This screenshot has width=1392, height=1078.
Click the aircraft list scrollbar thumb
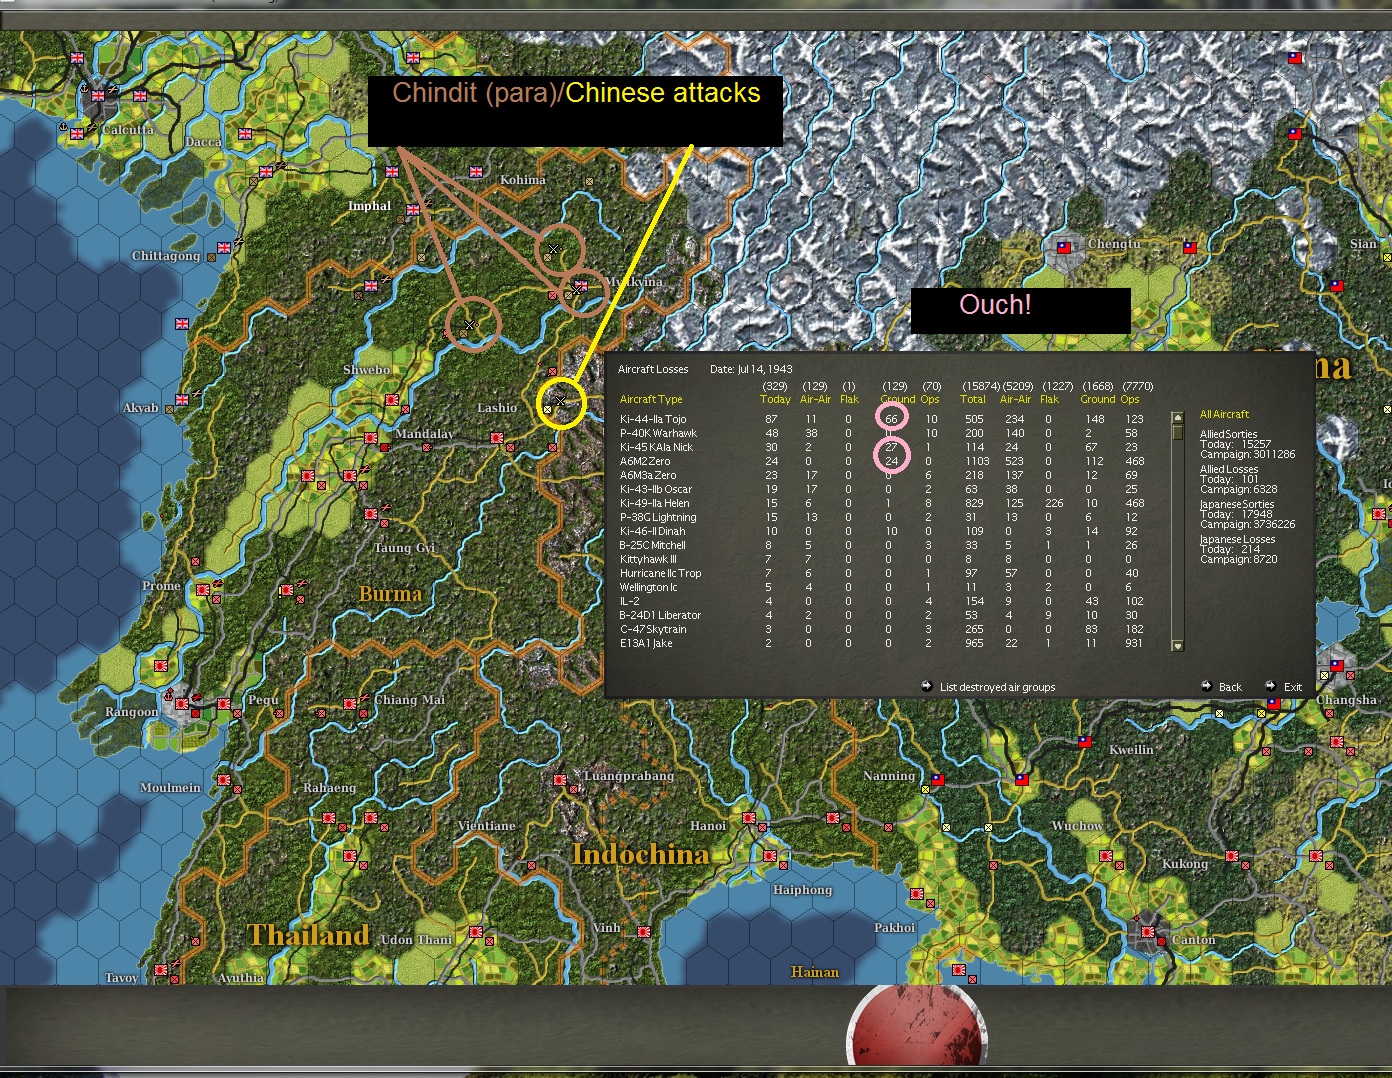coord(1178,432)
